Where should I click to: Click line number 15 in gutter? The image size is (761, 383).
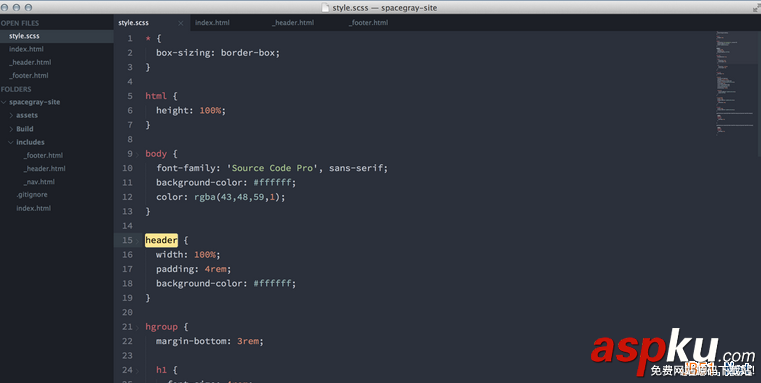point(127,240)
